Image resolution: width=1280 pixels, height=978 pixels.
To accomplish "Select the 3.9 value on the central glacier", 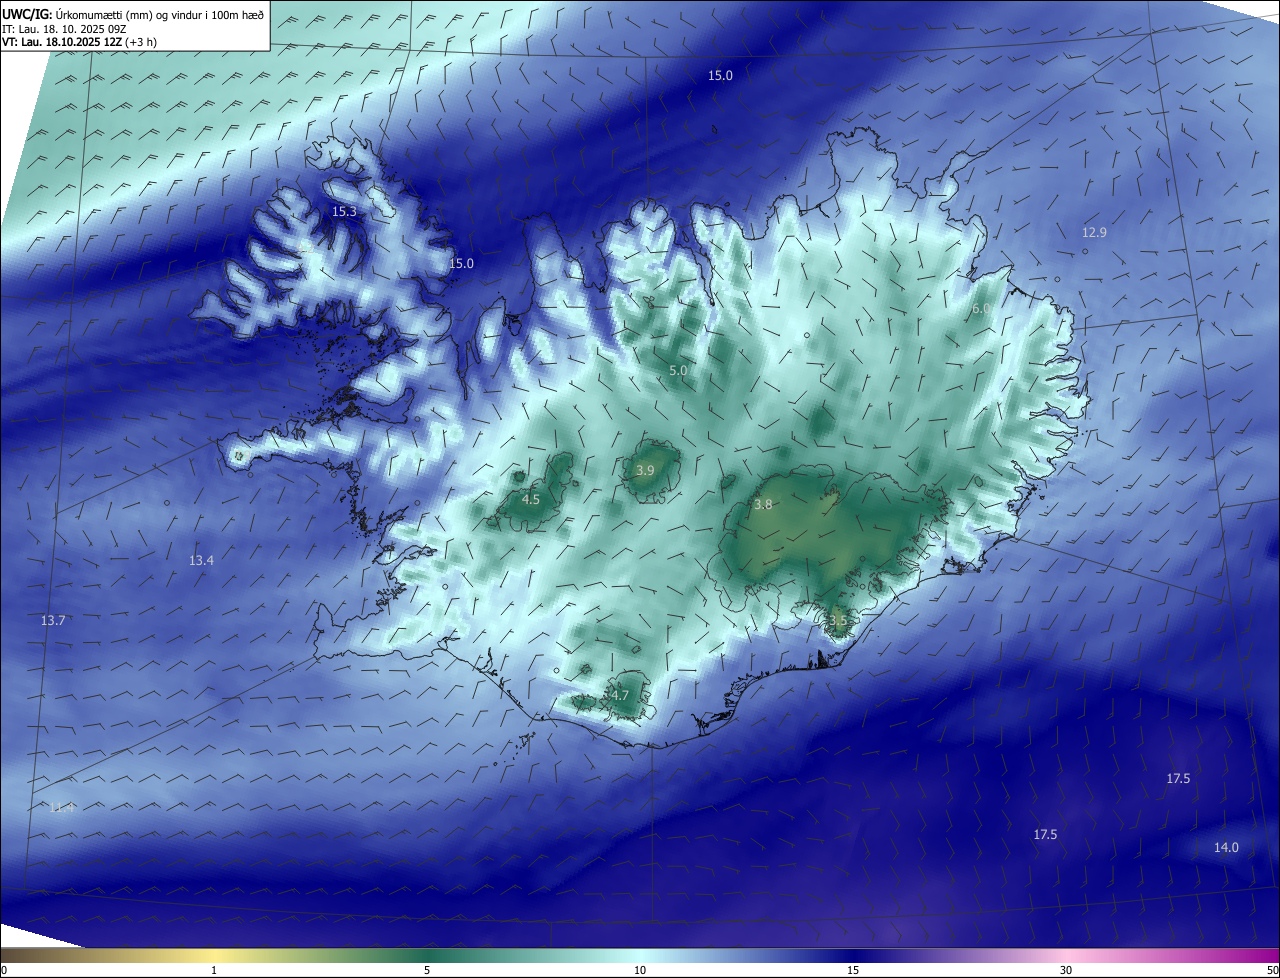I will (x=645, y=471).
